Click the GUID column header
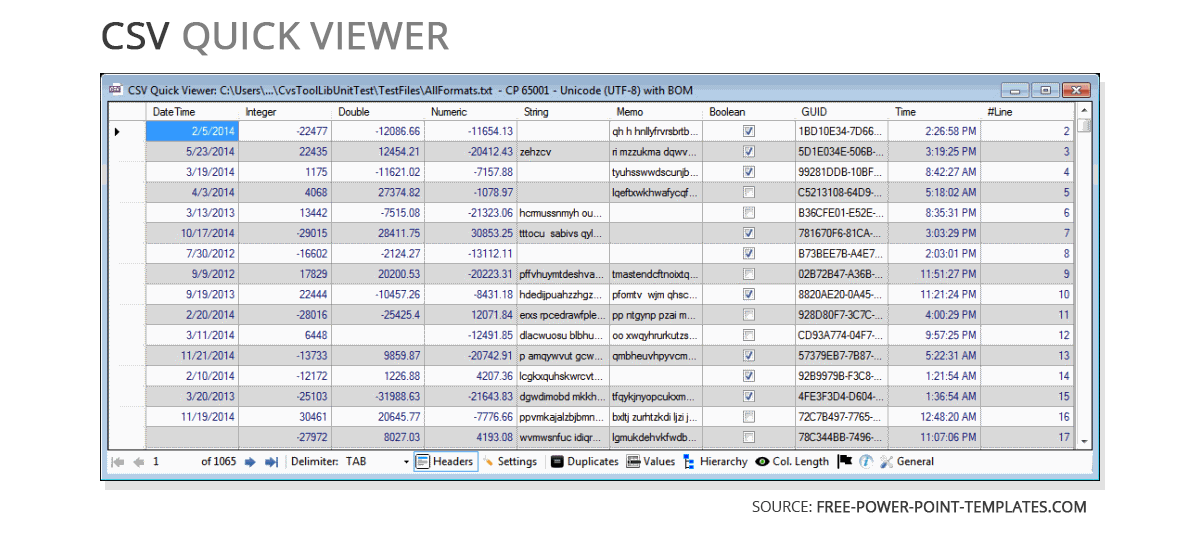The height and width of the screenshot is (541, 1200). (x=814, y=112)
